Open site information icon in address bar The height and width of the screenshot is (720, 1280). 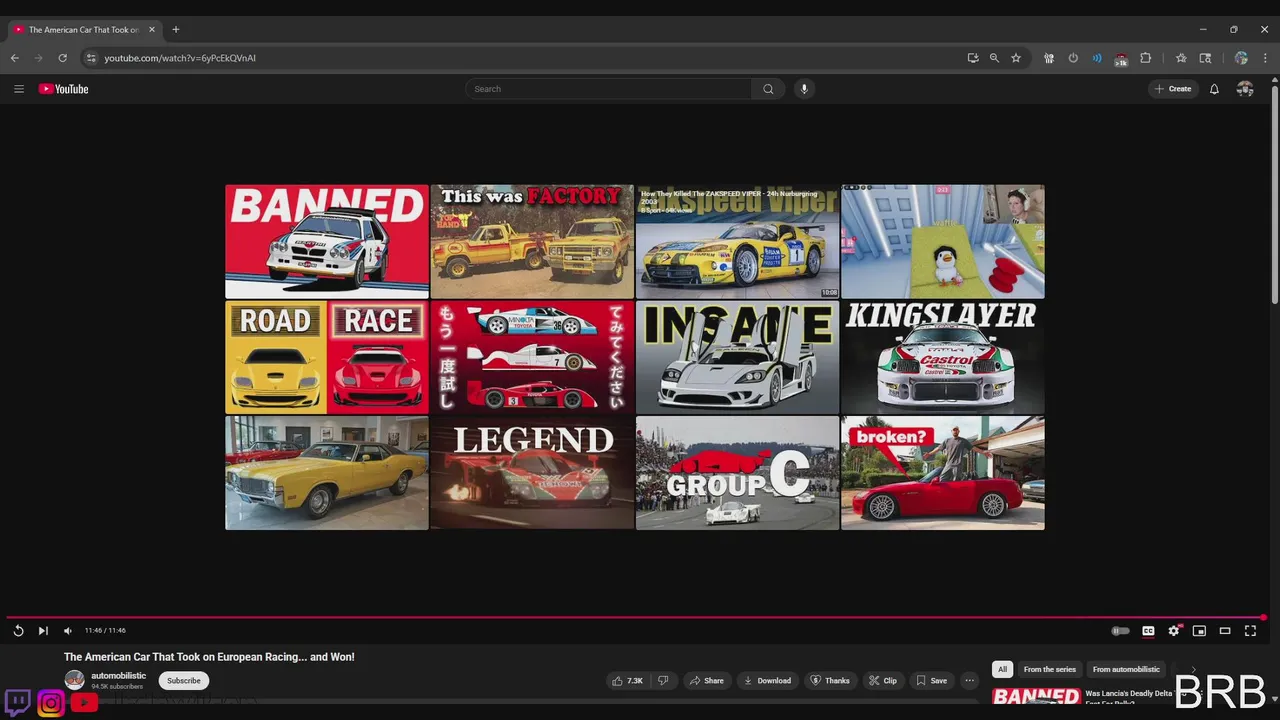click(x=91, y=58)
